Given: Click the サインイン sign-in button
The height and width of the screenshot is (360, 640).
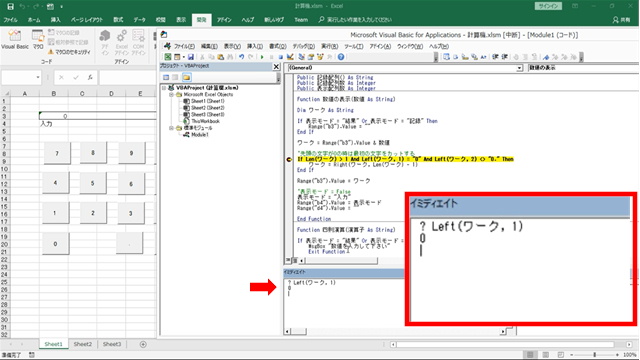Looking at the screenshot, I should (x=548, y=6).
